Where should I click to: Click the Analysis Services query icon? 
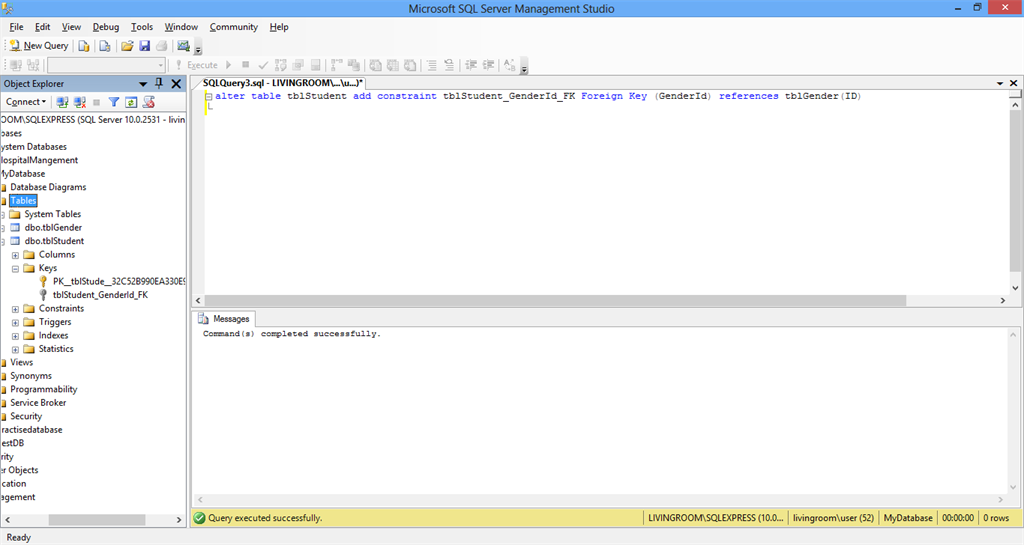pos(104,46)
